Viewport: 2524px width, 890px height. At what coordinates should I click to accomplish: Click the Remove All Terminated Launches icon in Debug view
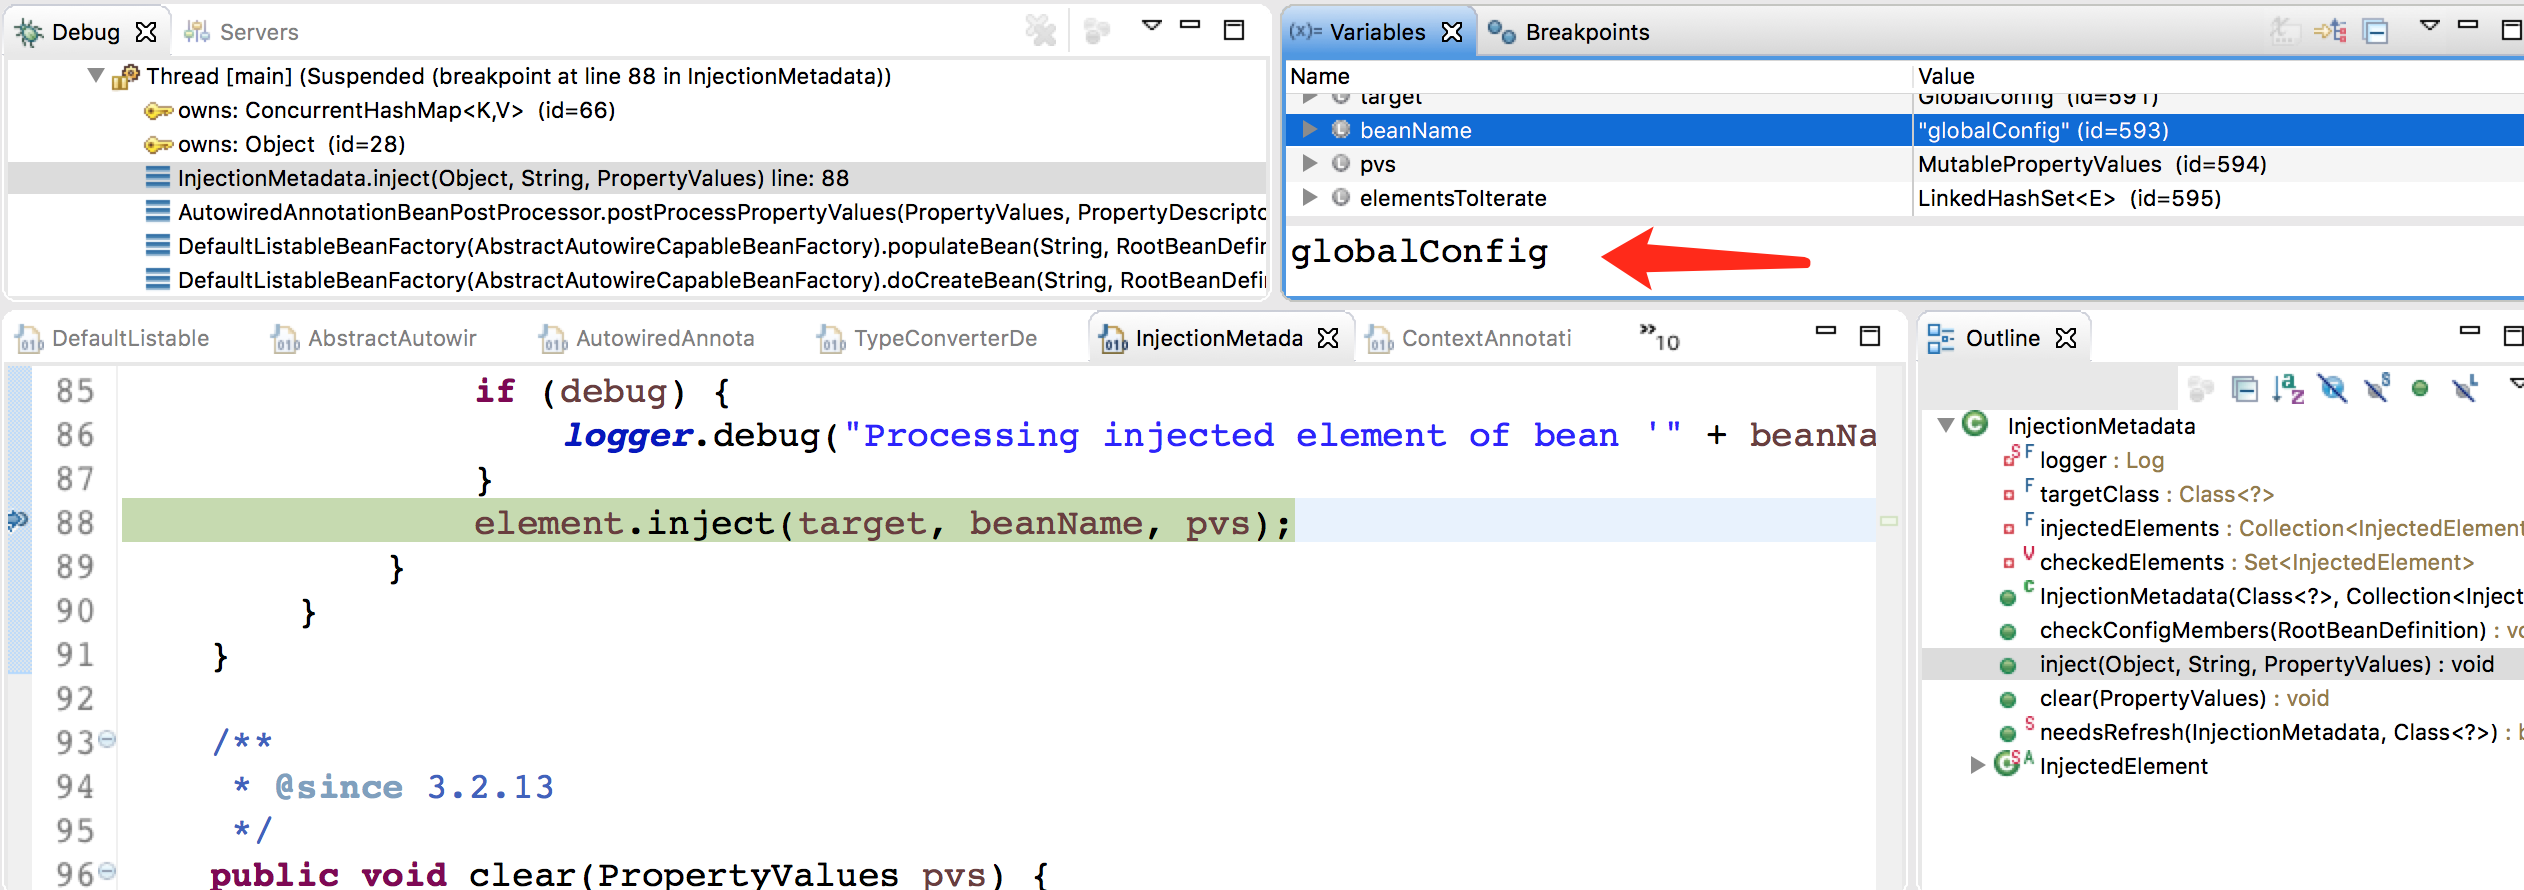click(1041, 31)
